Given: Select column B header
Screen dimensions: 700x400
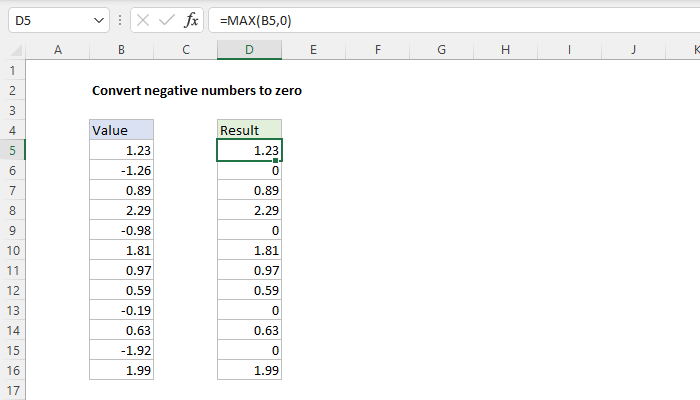Looking at the screenshot, I should (x=121, y=50).
